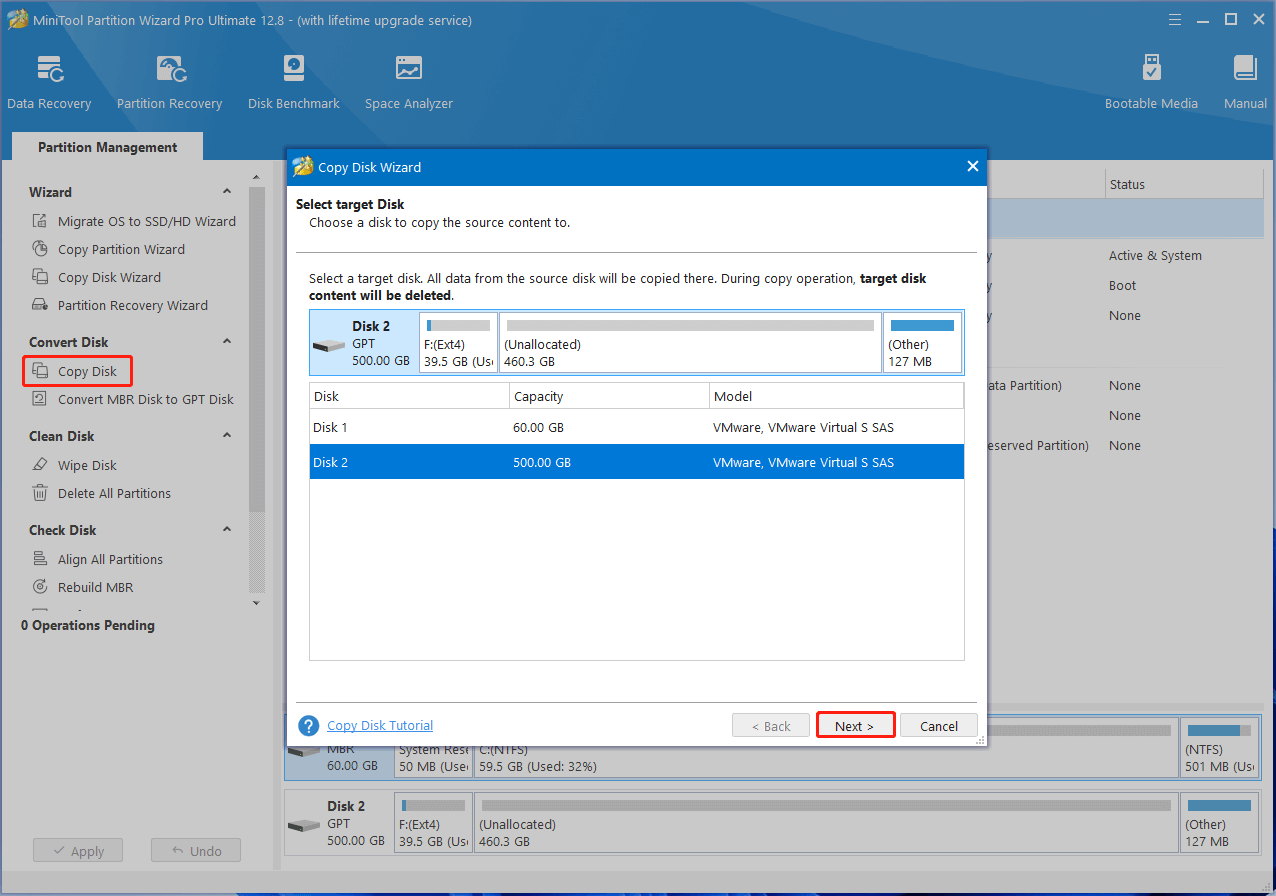
Task: Click the Capacity column header
Action: [608, 397]
